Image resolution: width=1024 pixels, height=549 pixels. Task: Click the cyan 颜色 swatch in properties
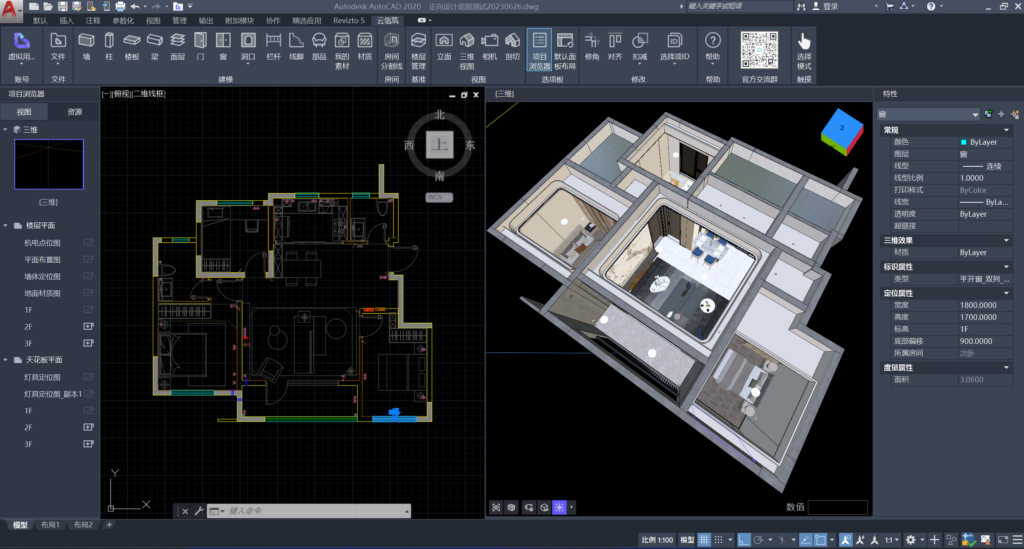[964, 142]
